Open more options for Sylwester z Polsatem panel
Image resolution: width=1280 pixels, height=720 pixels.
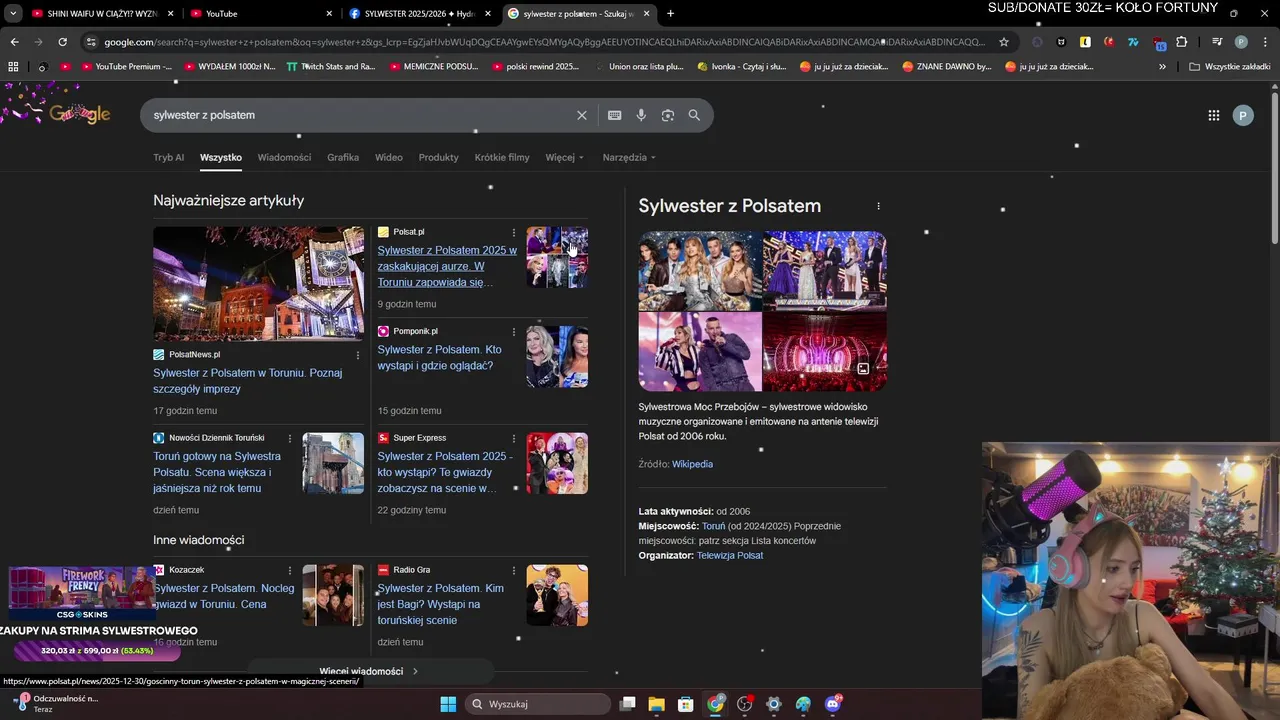tap(878, 206)
